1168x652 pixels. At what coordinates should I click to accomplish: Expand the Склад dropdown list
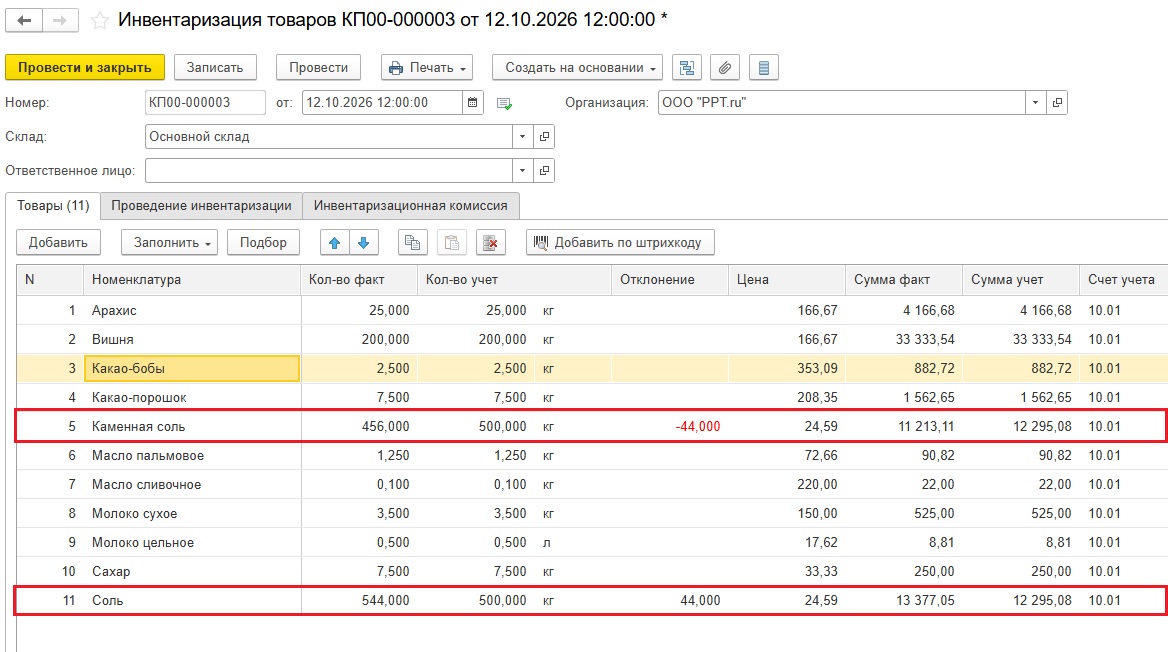[522, 137]
